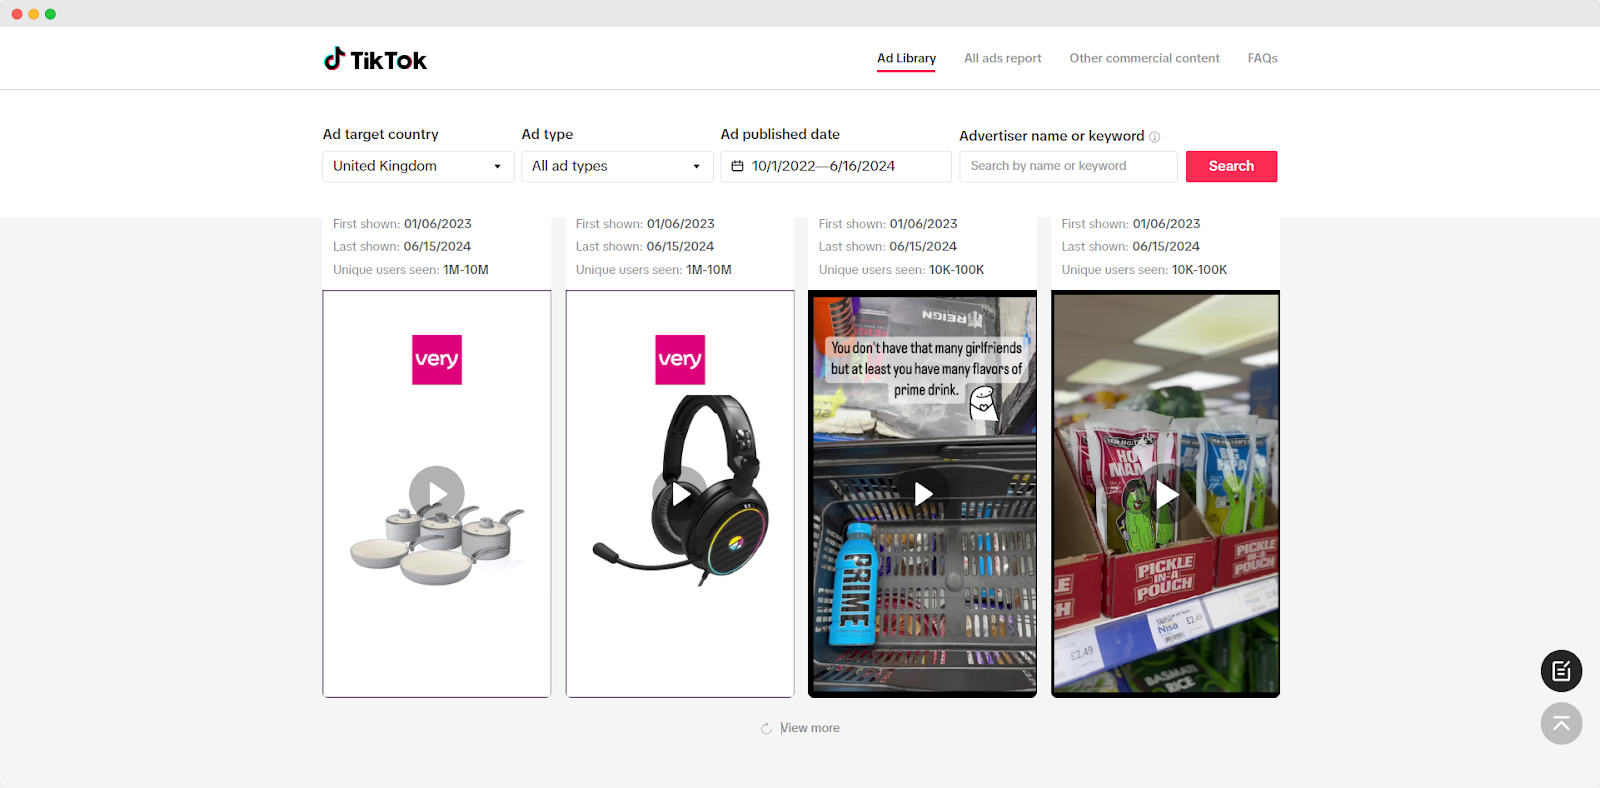Image resolution: width=1600 pixels, height=788 pixels.
Task: Focus the Search by name or keyword field
Action: 1068,166
